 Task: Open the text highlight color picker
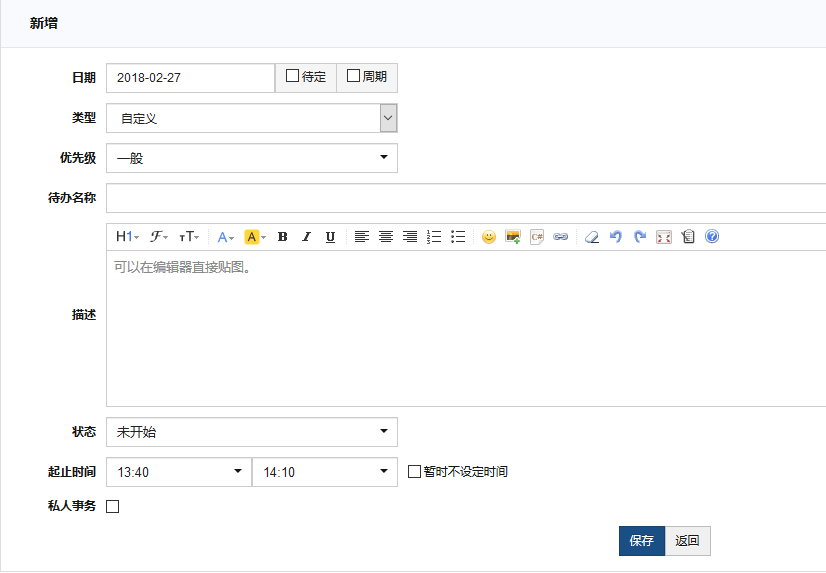click(x=255, y=237)
